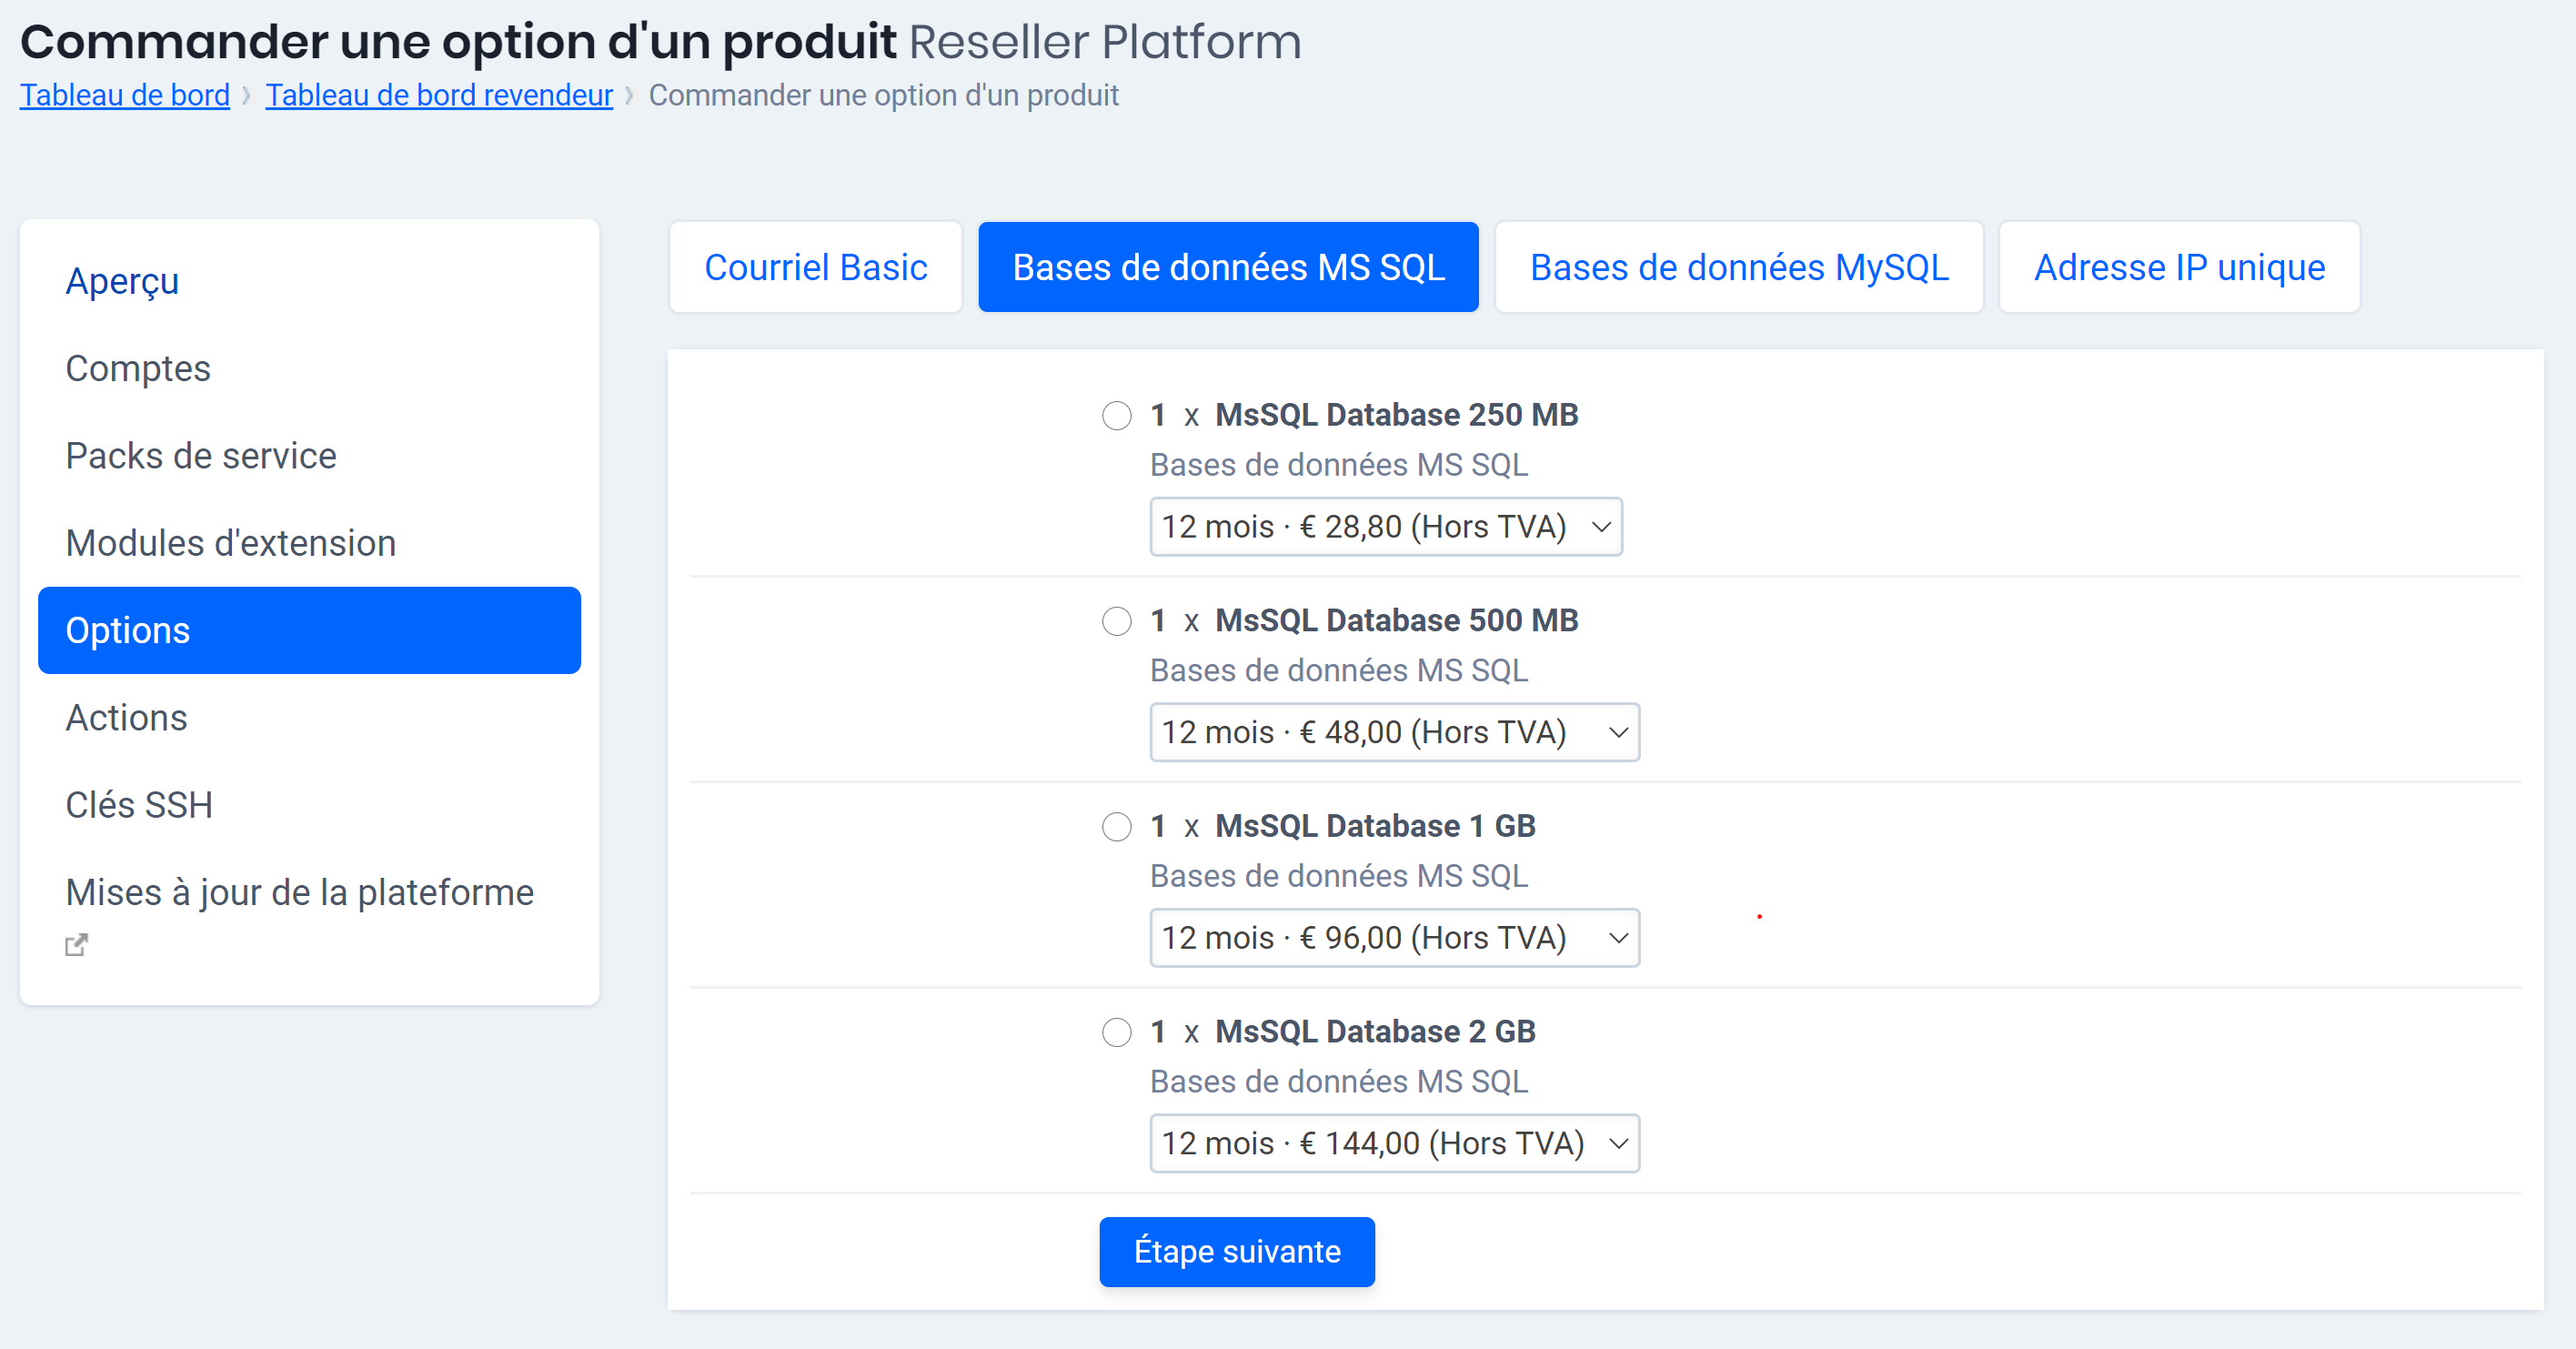Open the Actions section
2576x1349 pixels.
coord(126,717)
